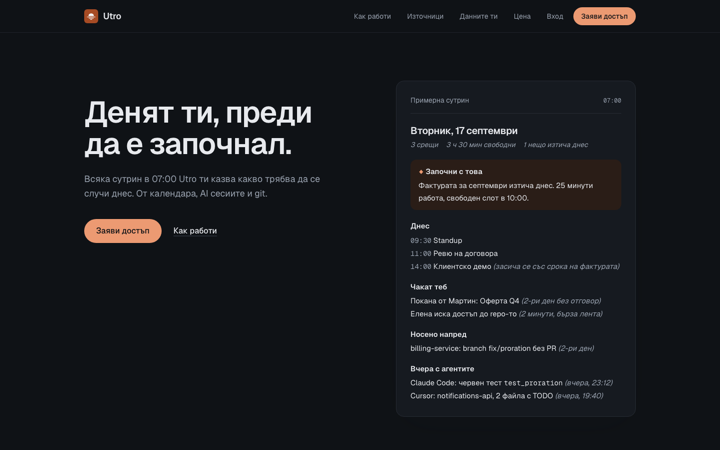Select the Вторник, 17 септември heading
Image resolution: width=720 pixels, height=450 pixels.
point(464,131)
